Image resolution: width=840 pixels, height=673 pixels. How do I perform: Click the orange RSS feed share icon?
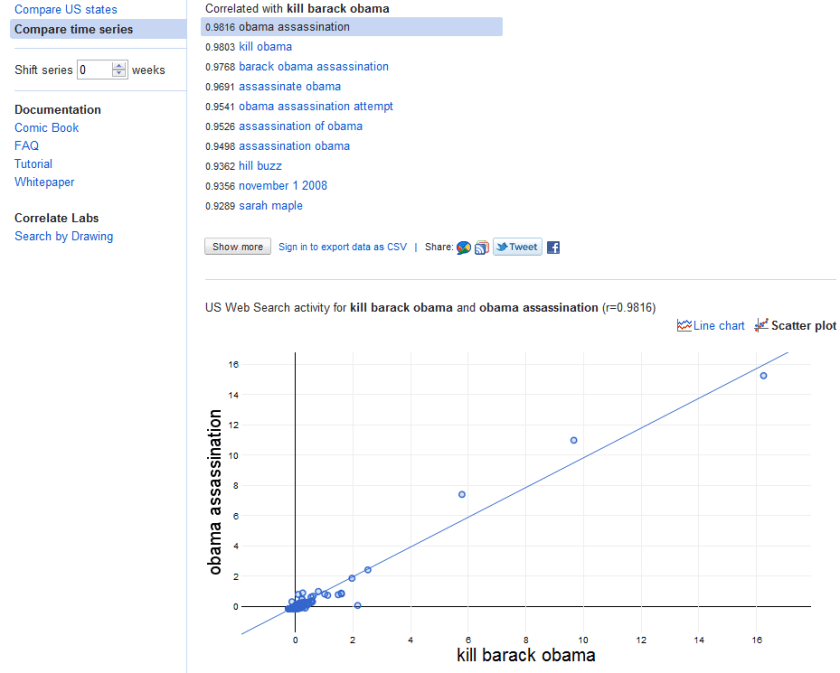coord(481,247)
